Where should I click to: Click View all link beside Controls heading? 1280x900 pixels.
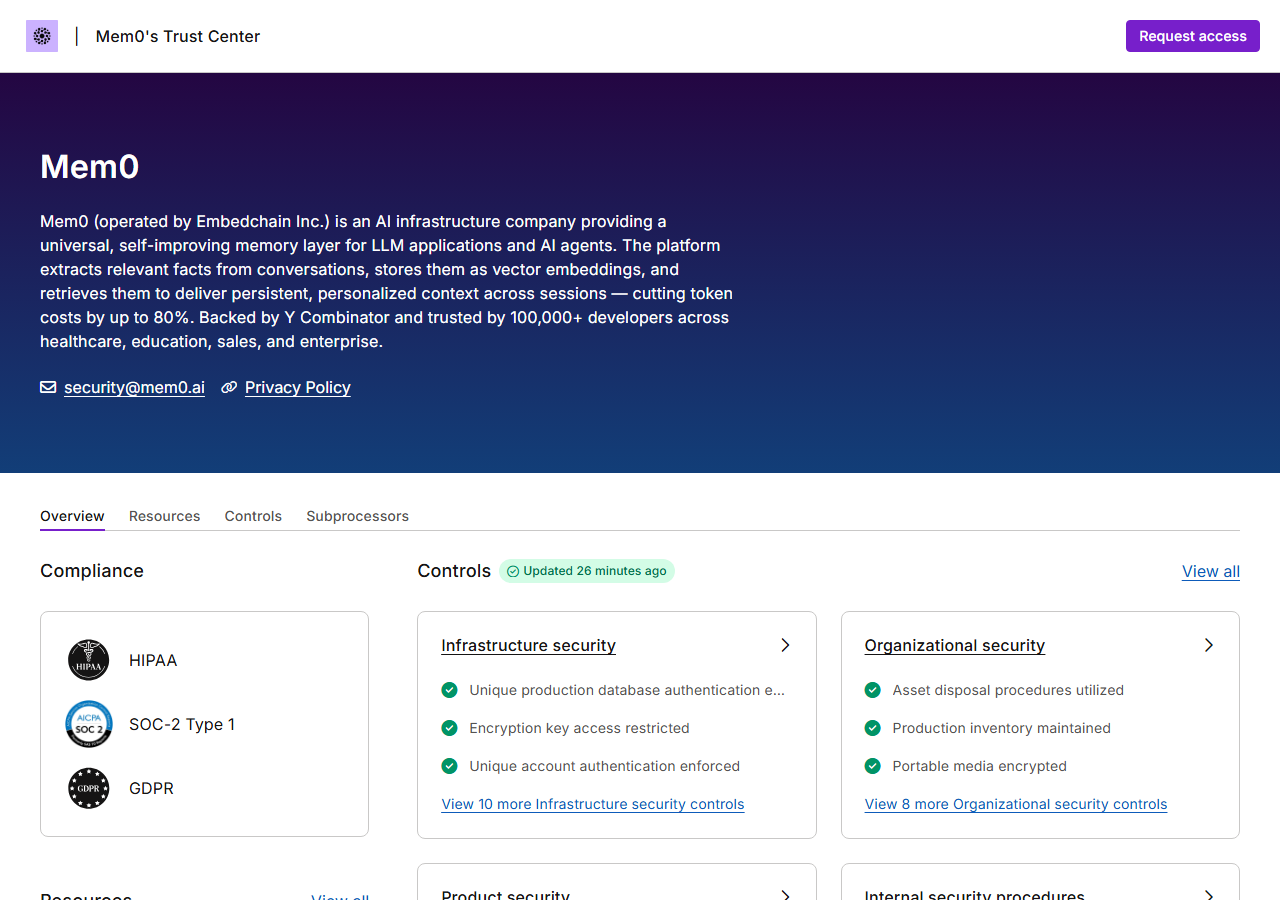pyautogui.click(x=1211, y=571)
